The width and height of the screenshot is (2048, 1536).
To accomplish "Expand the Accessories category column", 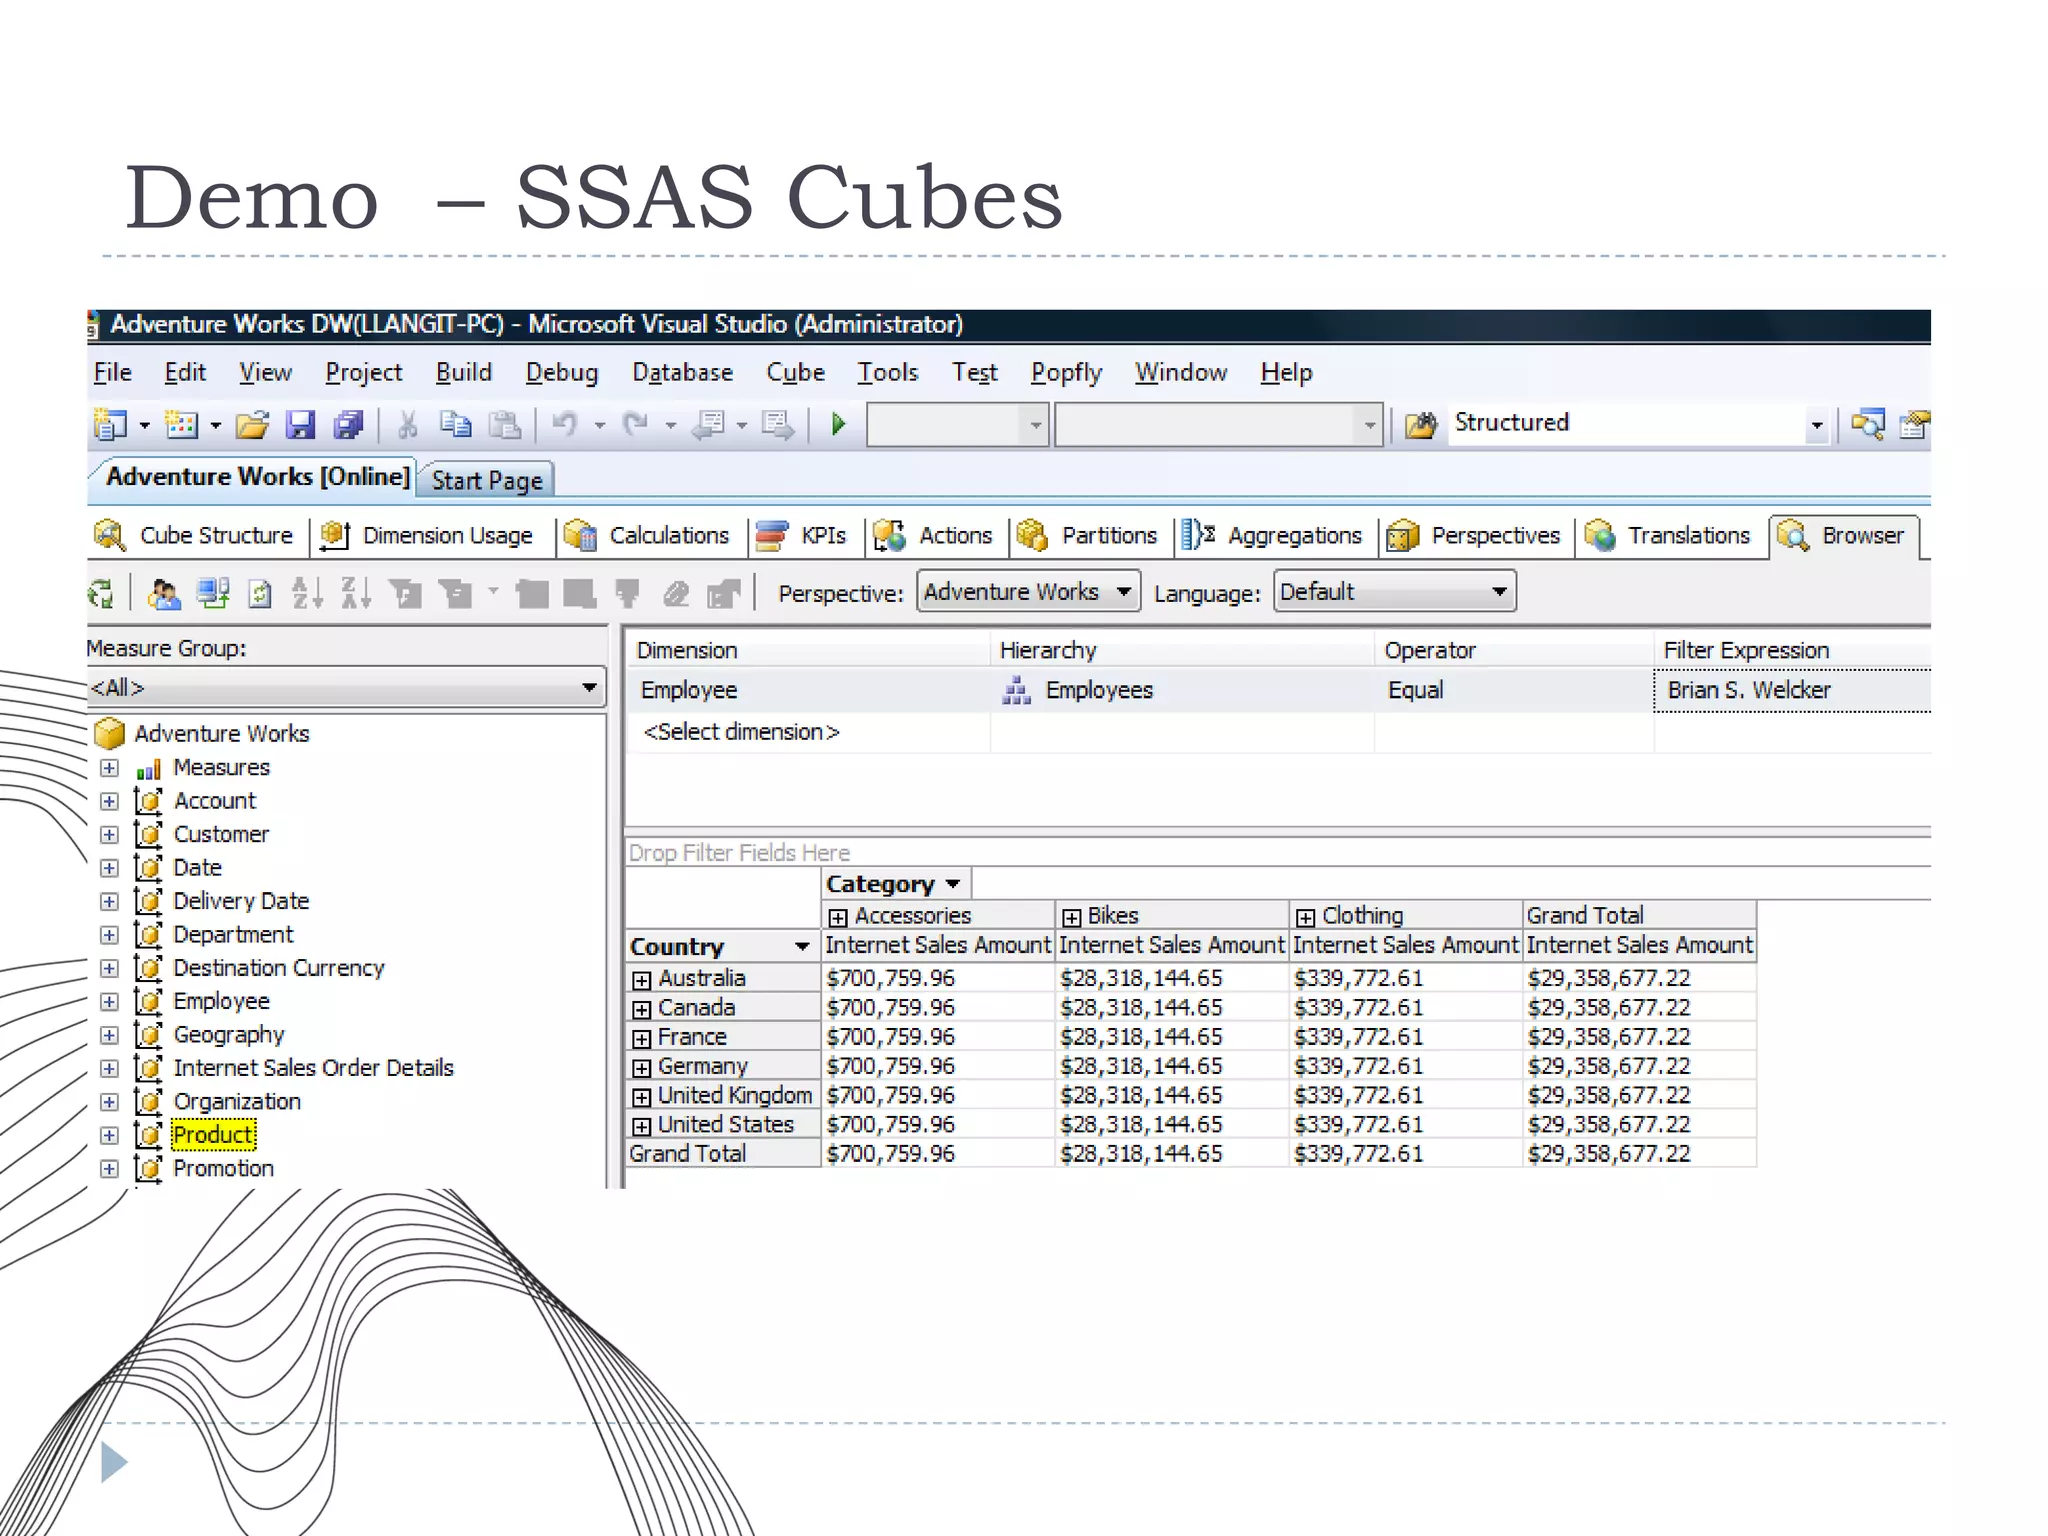I will [x=838, y=917].
